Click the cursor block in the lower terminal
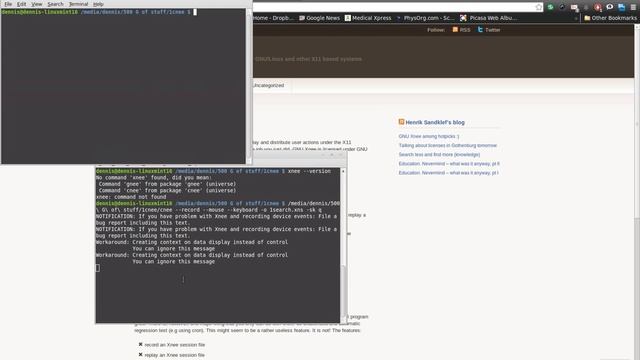 (x=98, y=268)
